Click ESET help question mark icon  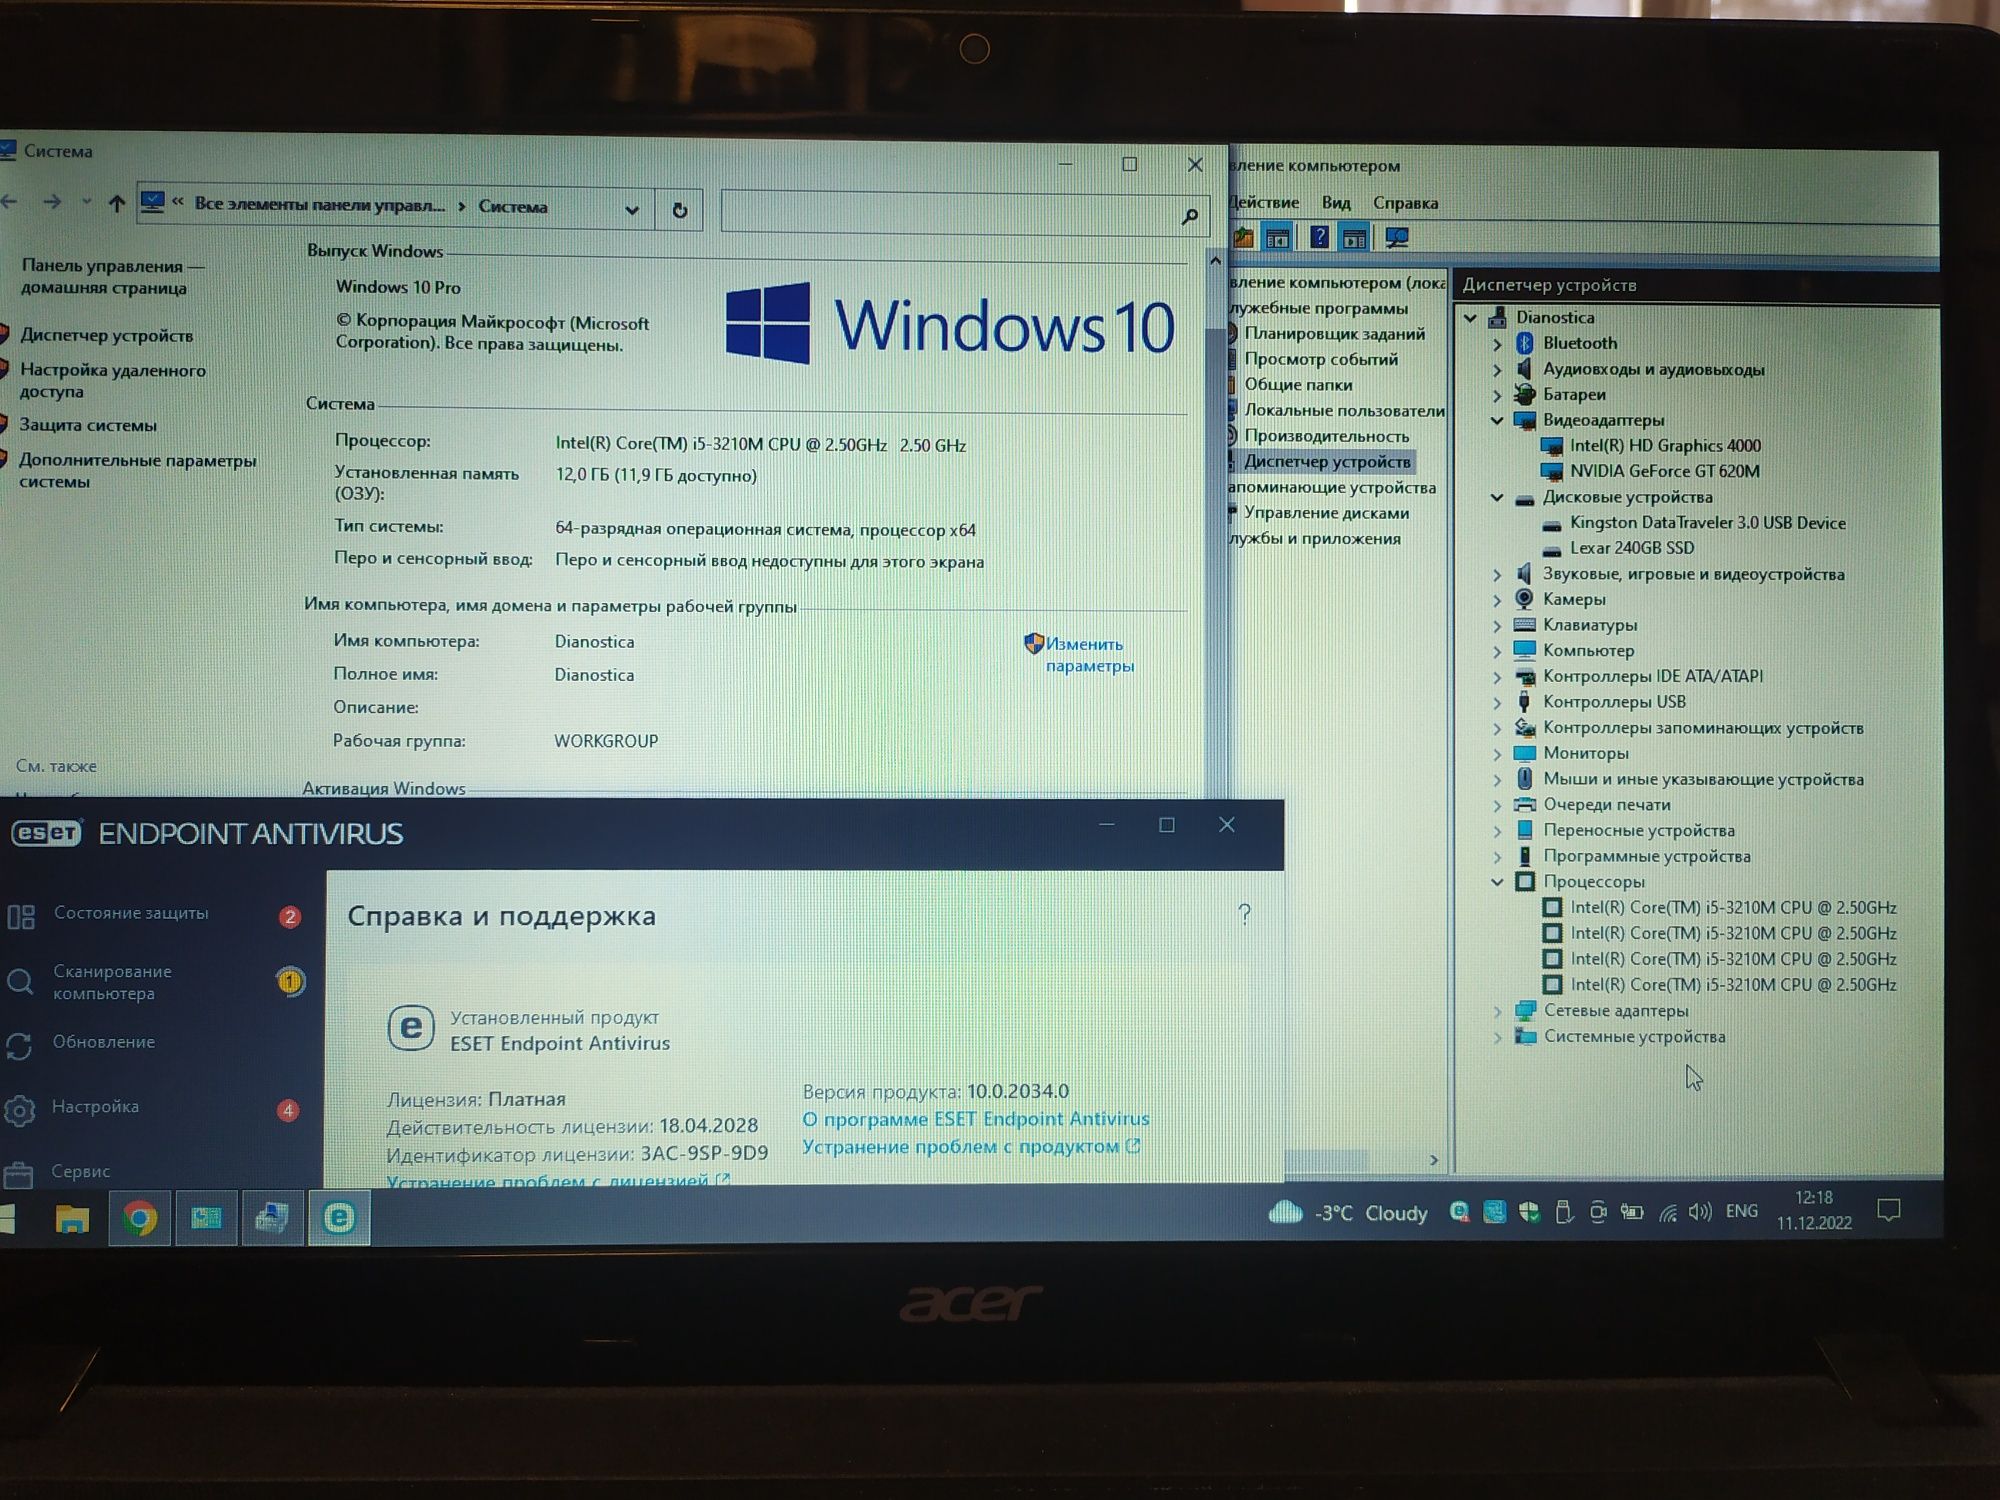point(1244,914)
